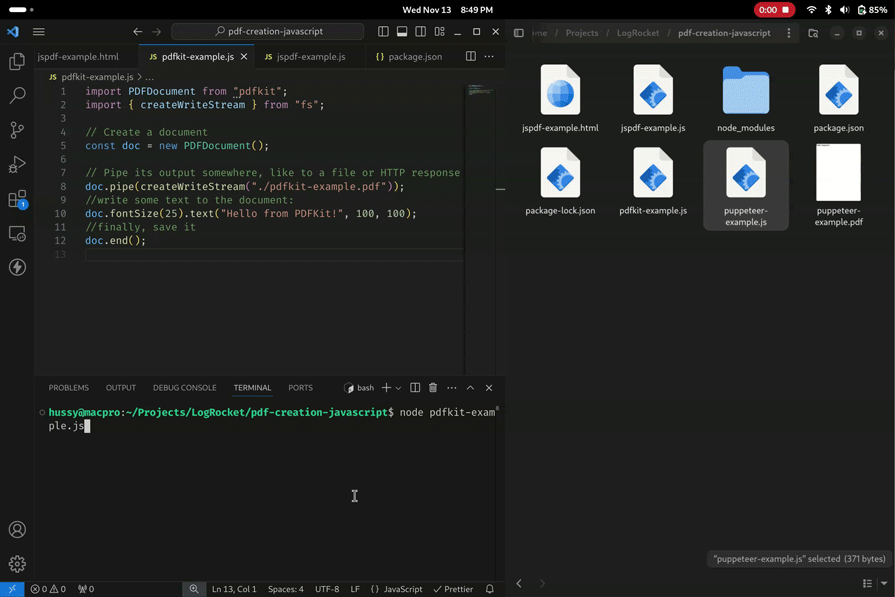Viewport: 895px width, 597px height.
Task: Kill the terminal with the trash icon
Action: click(432, 388)
